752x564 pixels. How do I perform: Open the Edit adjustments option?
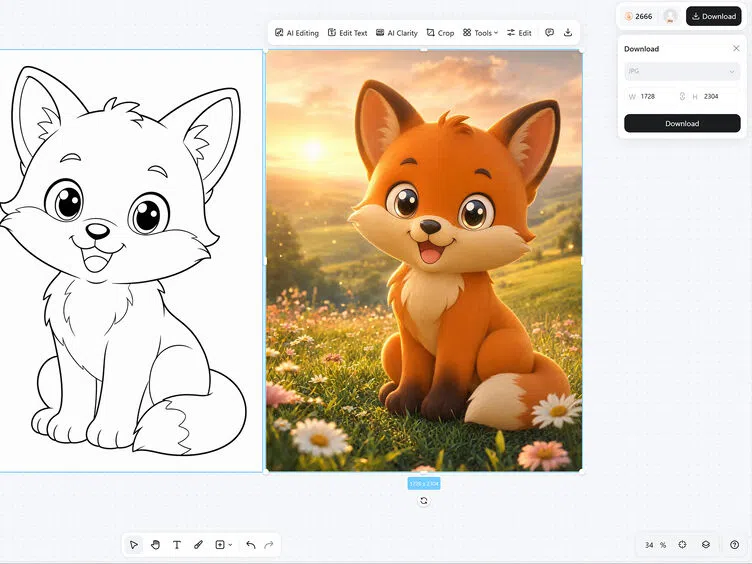pyautogui.click(x=519, y=33)
